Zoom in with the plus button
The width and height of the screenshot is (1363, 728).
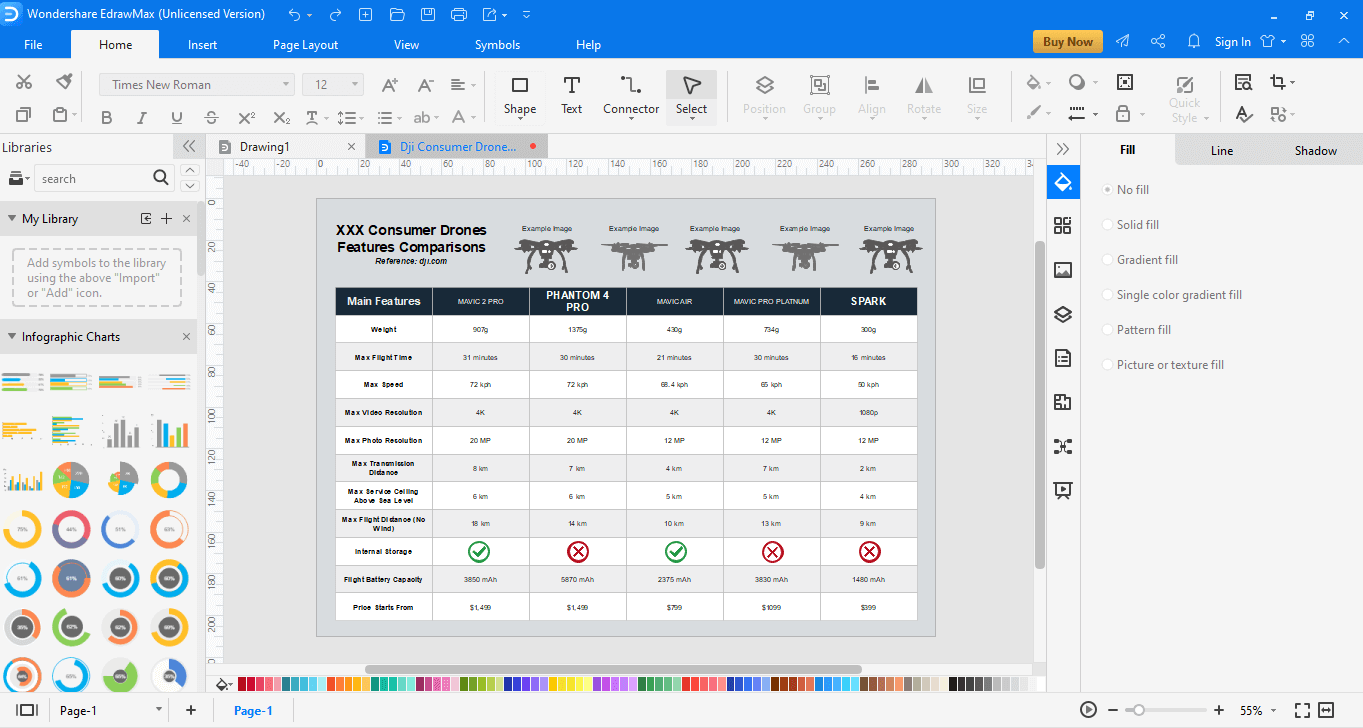click(x=1219, y=710)
